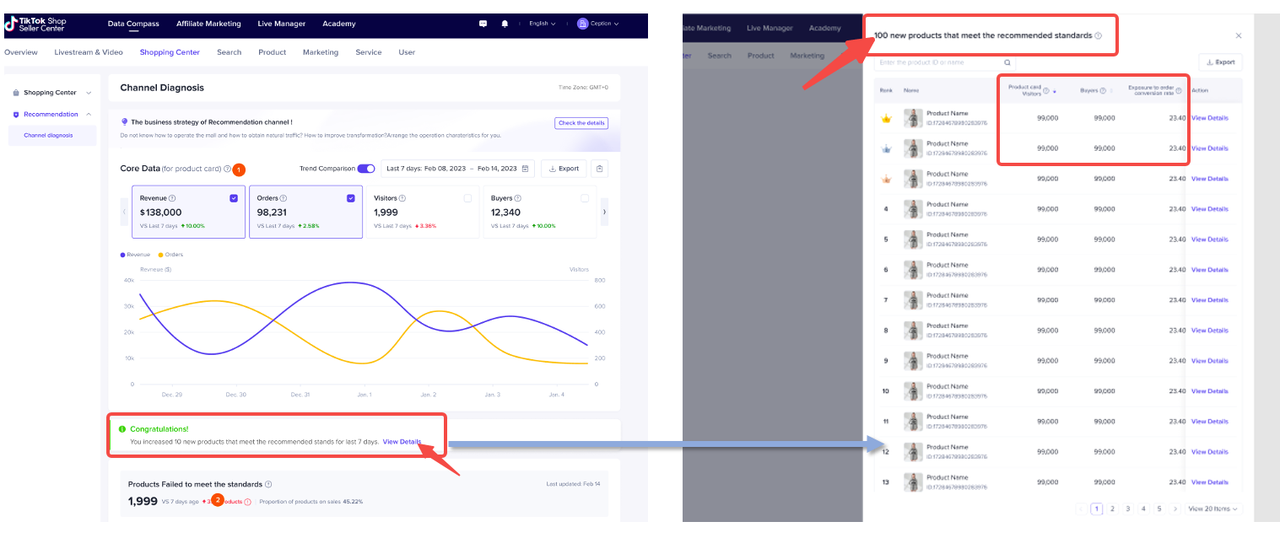The image size is (1280, 538).
Task: Check the Visitors metric checkbox
Action: click(468, 198)
